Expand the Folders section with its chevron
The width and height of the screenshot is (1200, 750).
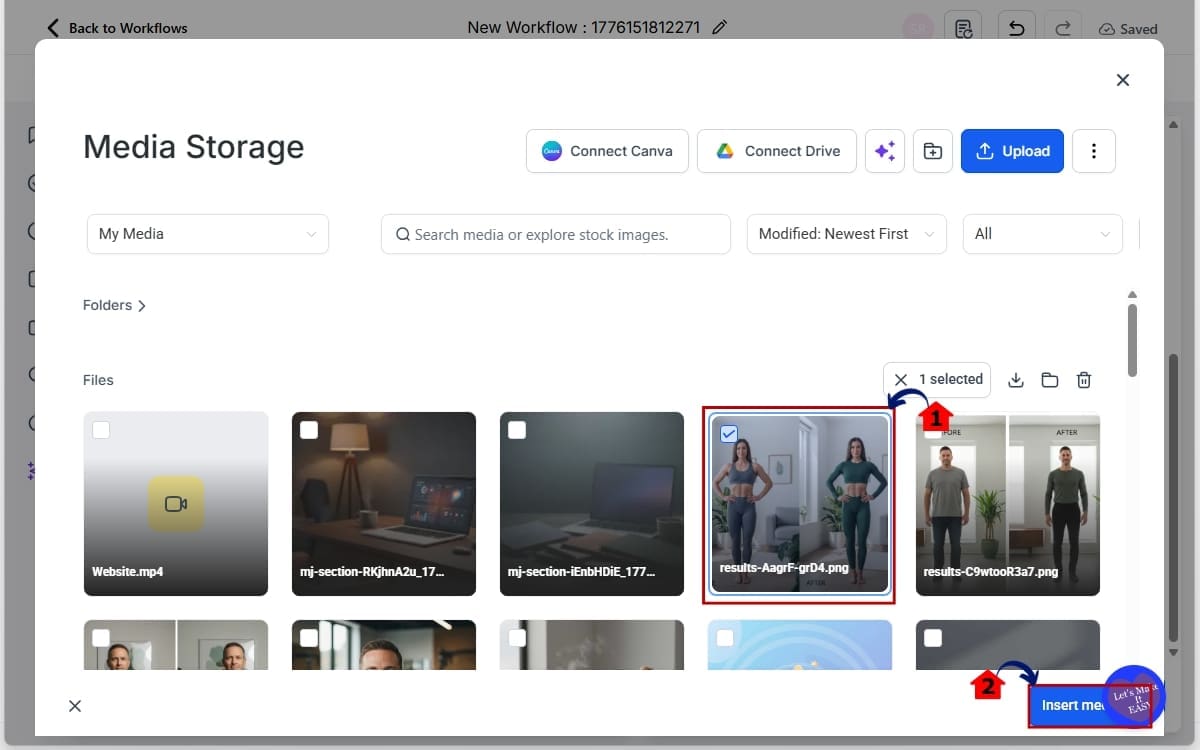pos(141,305)
